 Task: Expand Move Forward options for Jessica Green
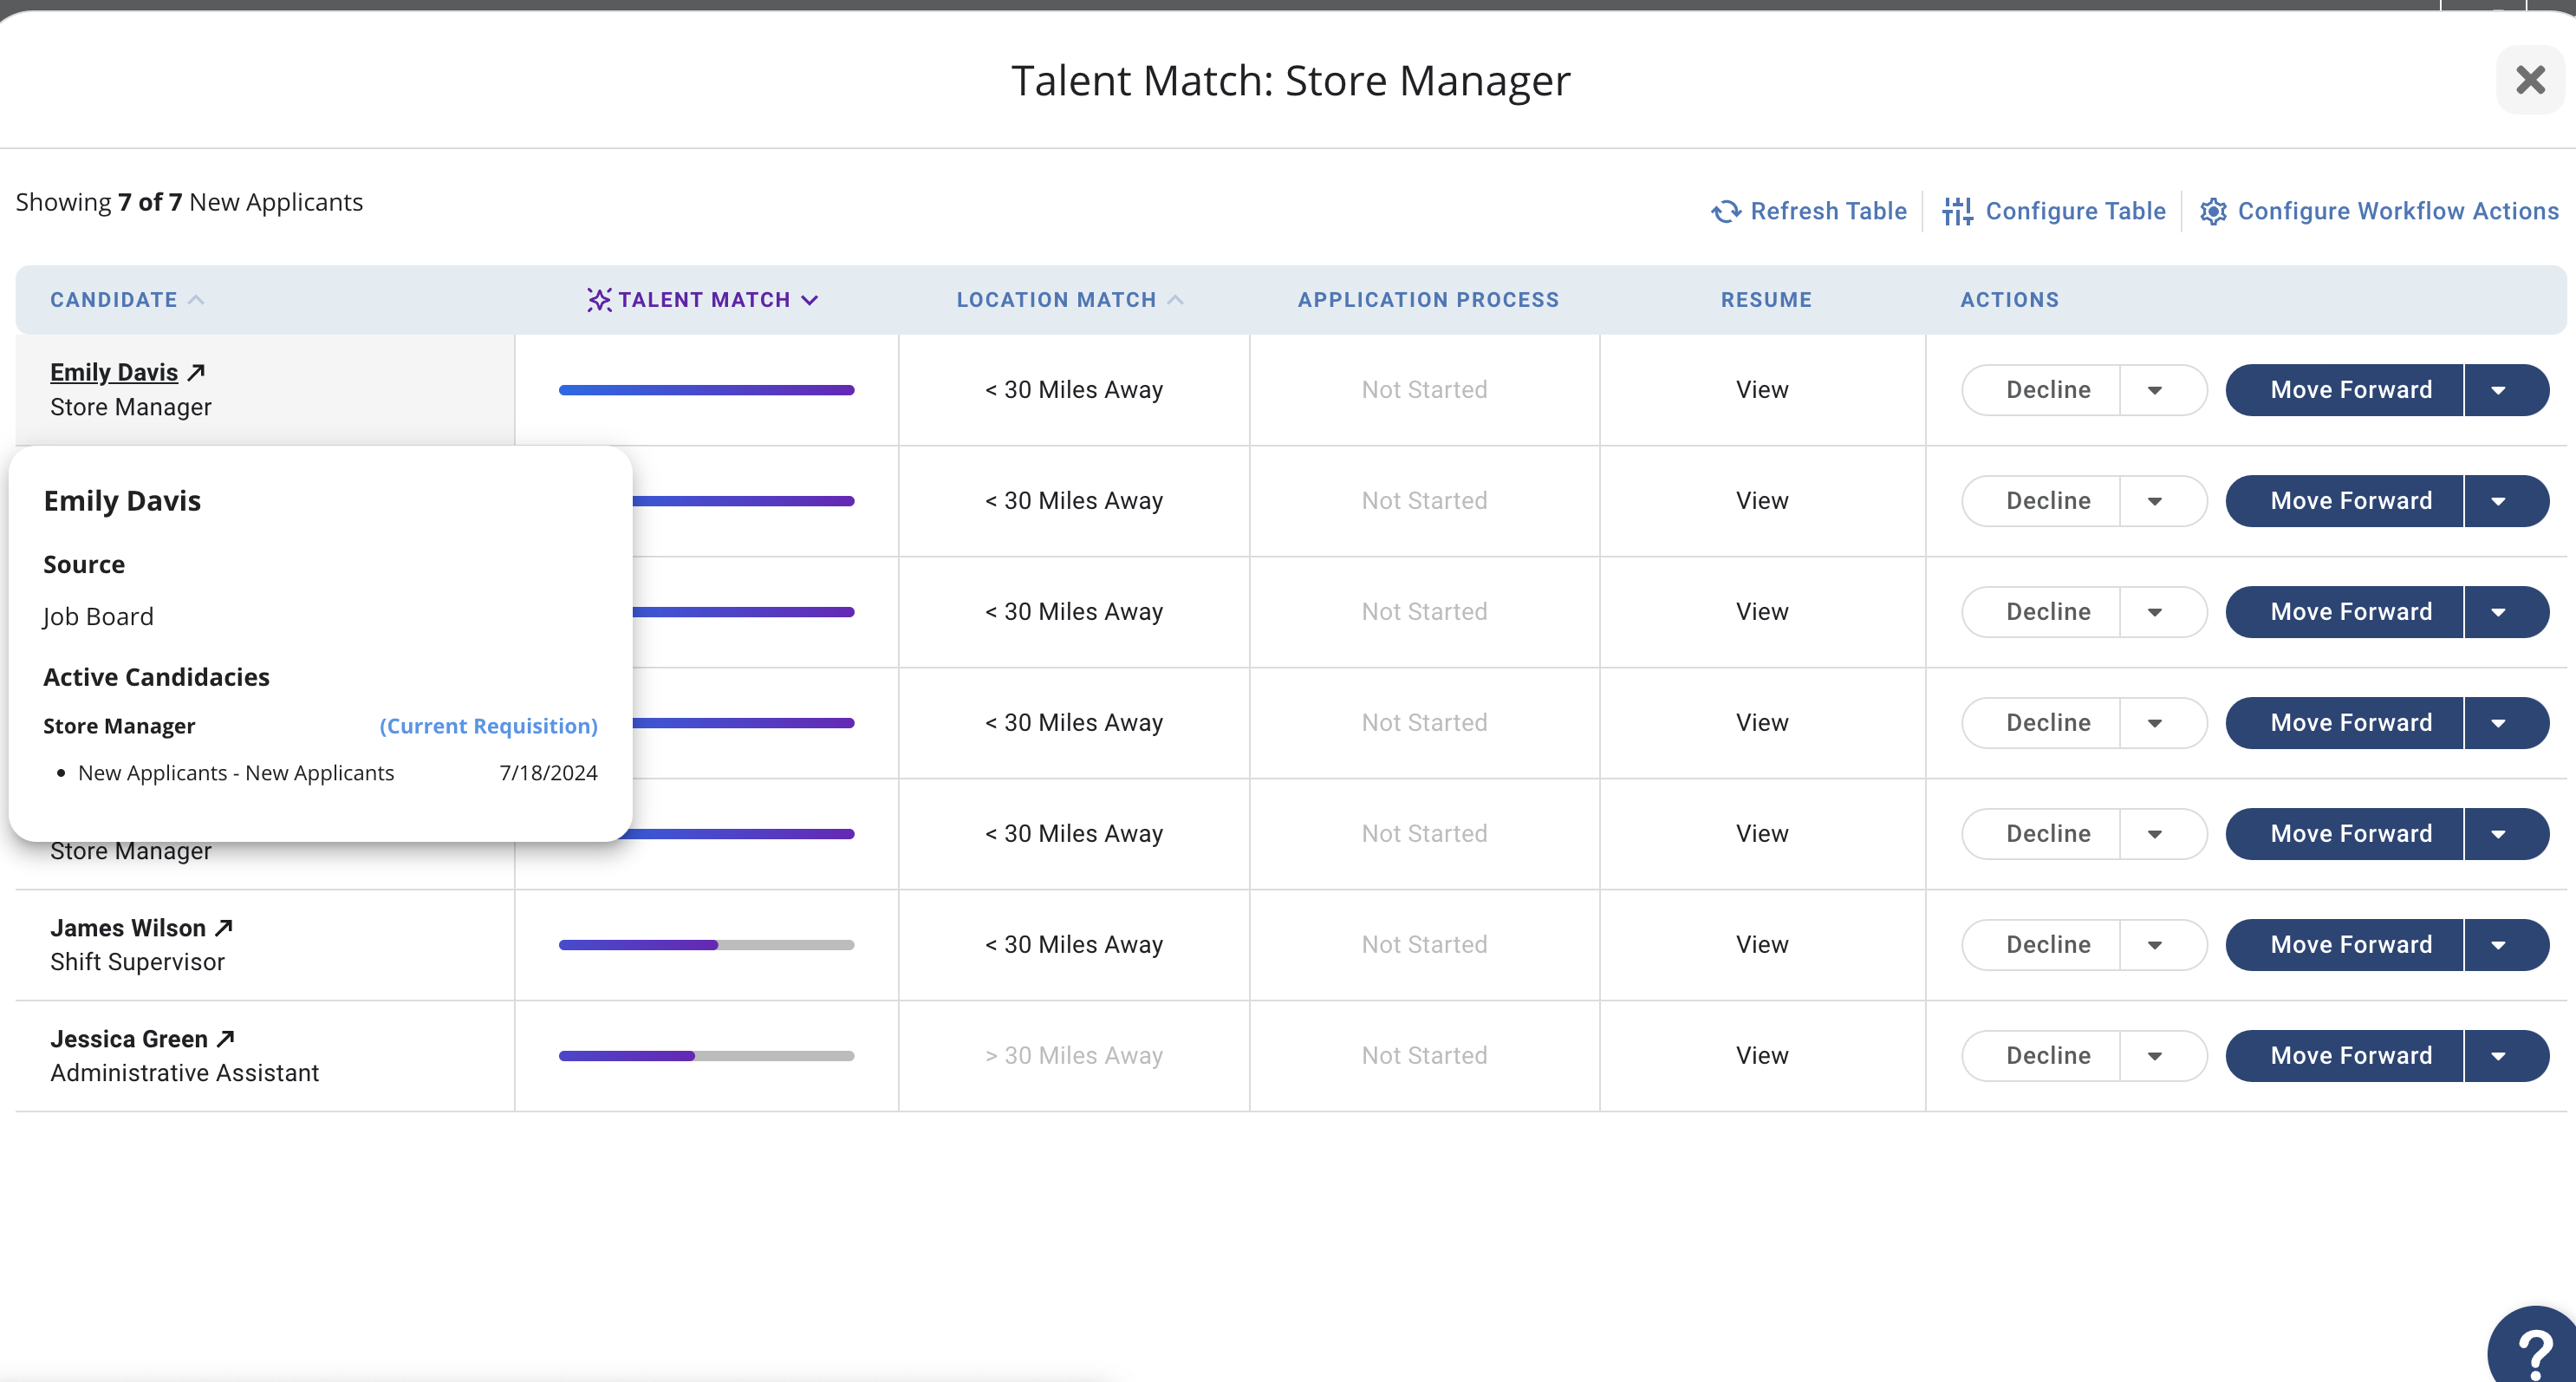pos(2500,1056)
